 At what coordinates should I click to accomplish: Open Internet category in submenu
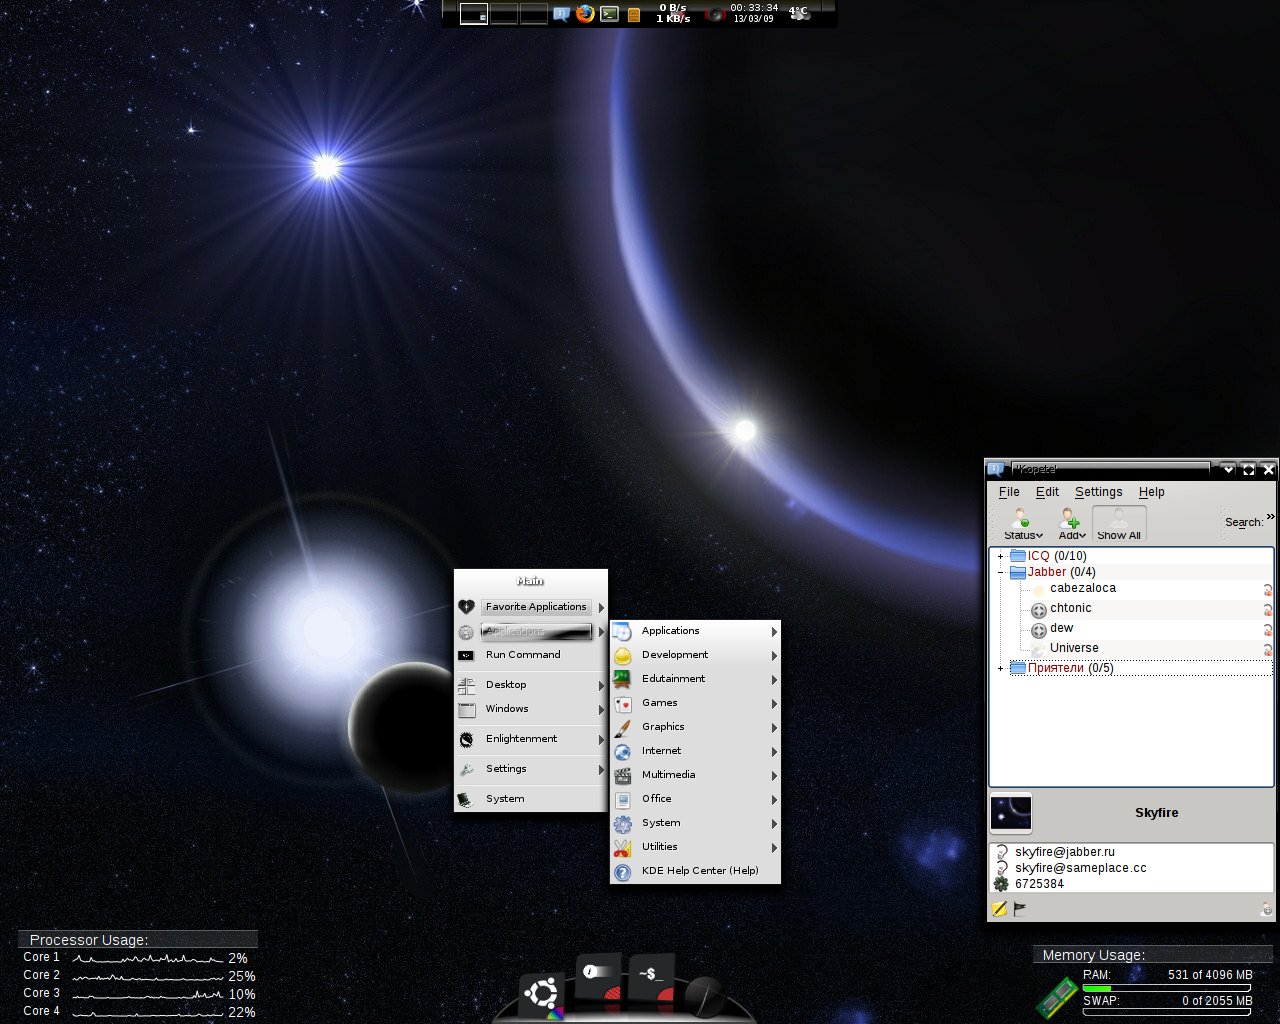695,751
